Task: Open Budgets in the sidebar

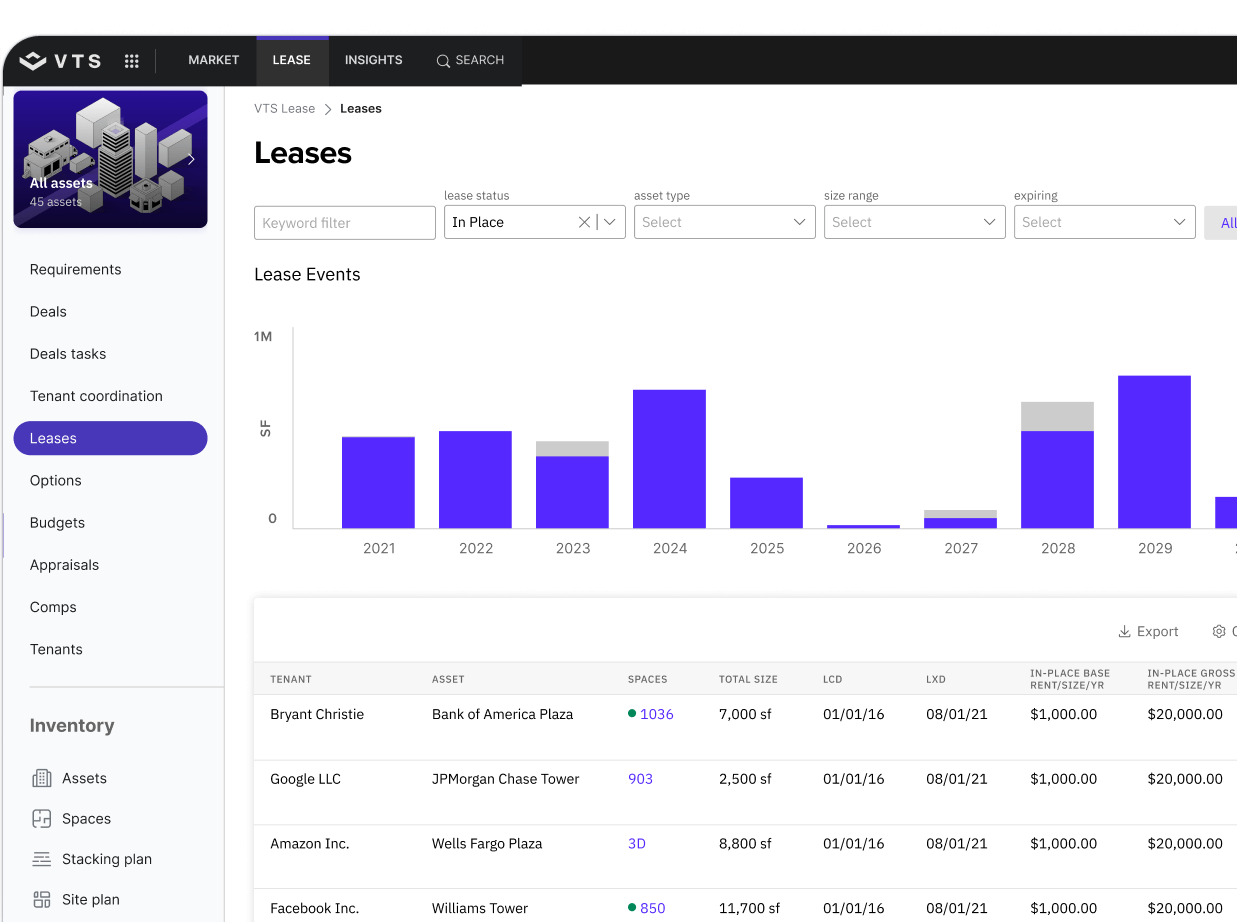Action: tap(57, 522)
